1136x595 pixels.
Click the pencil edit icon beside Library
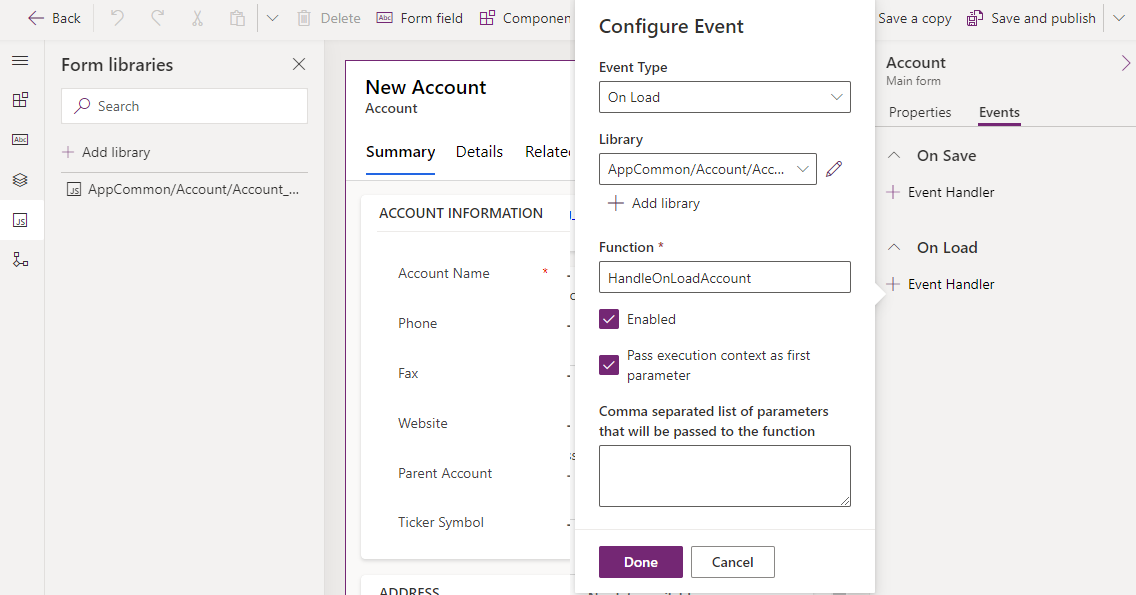(834, 169)
